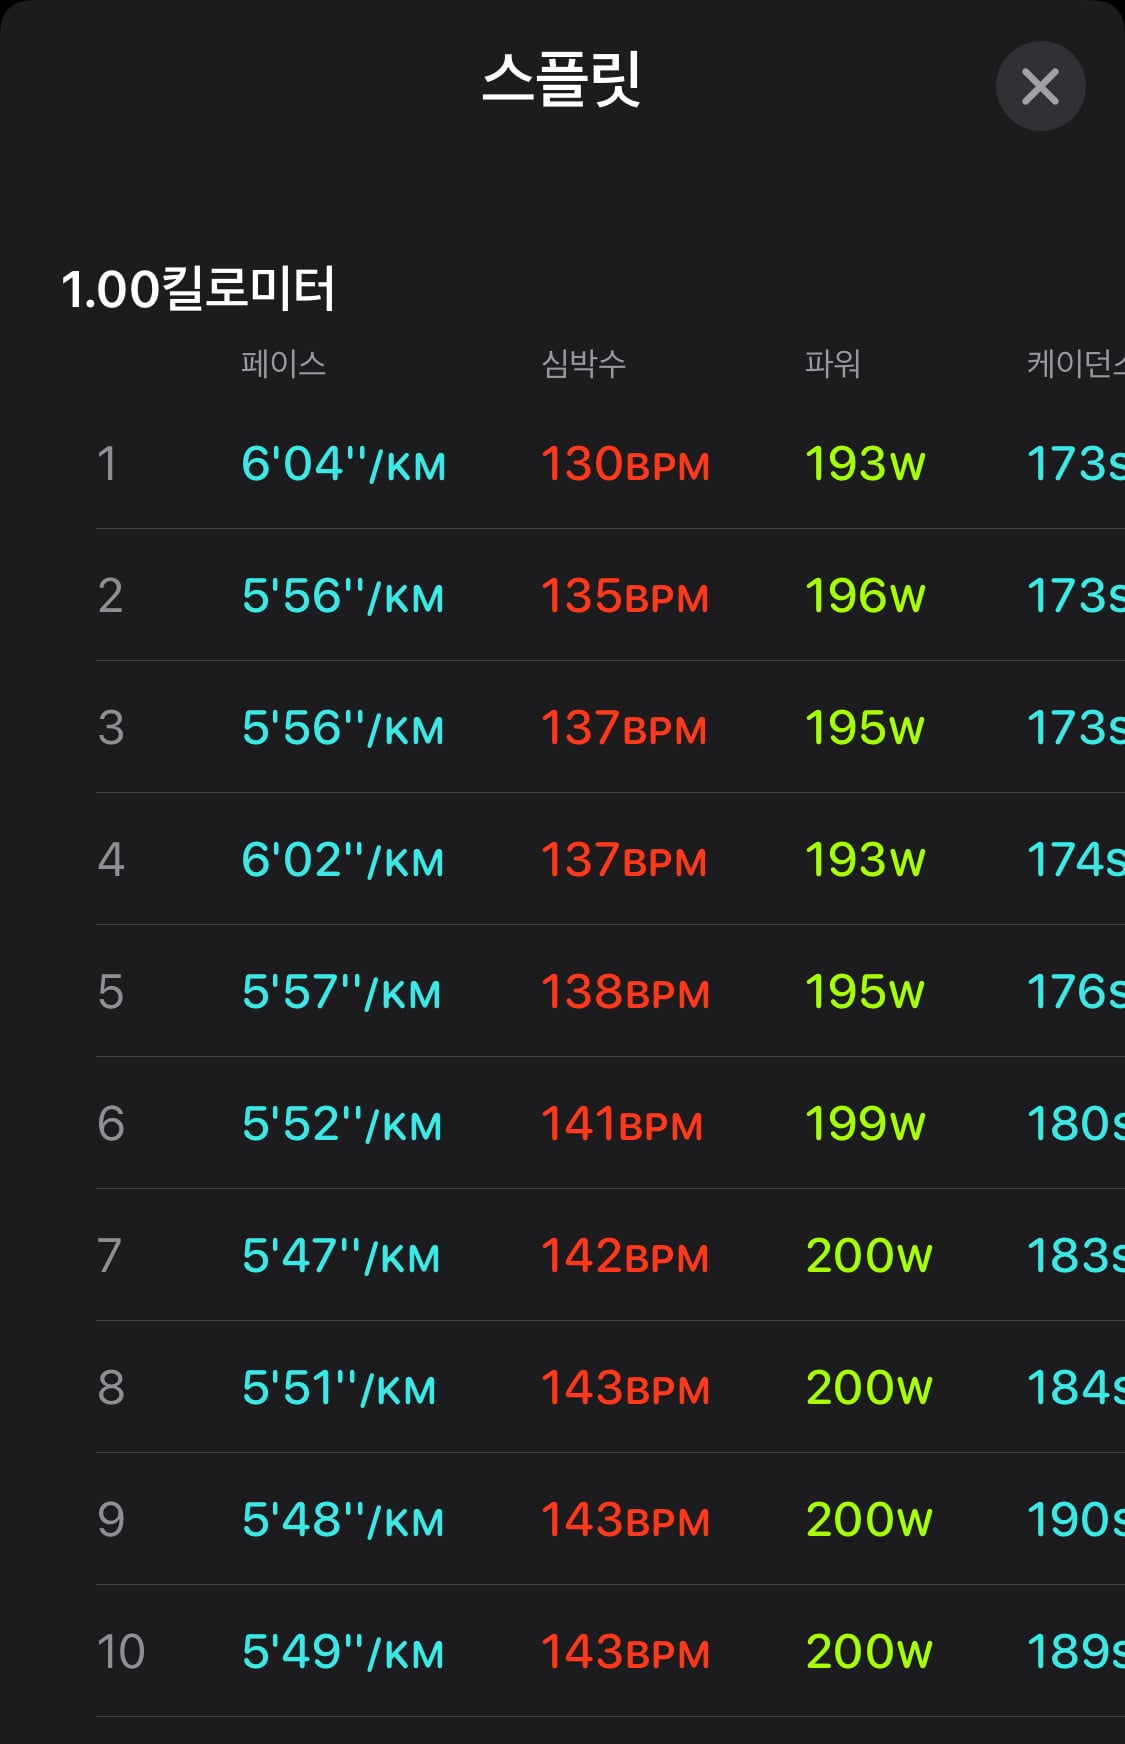Tap the 199W power value in split 6
Screen dimensions: 1125x1744
point(865,1124)
